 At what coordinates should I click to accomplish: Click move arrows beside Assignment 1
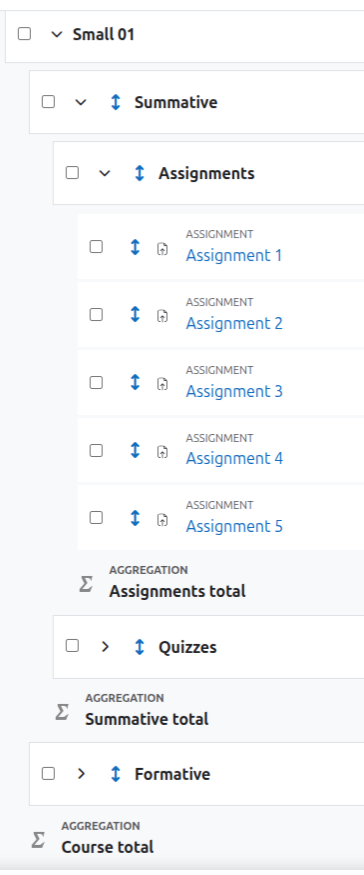point(135,247)
